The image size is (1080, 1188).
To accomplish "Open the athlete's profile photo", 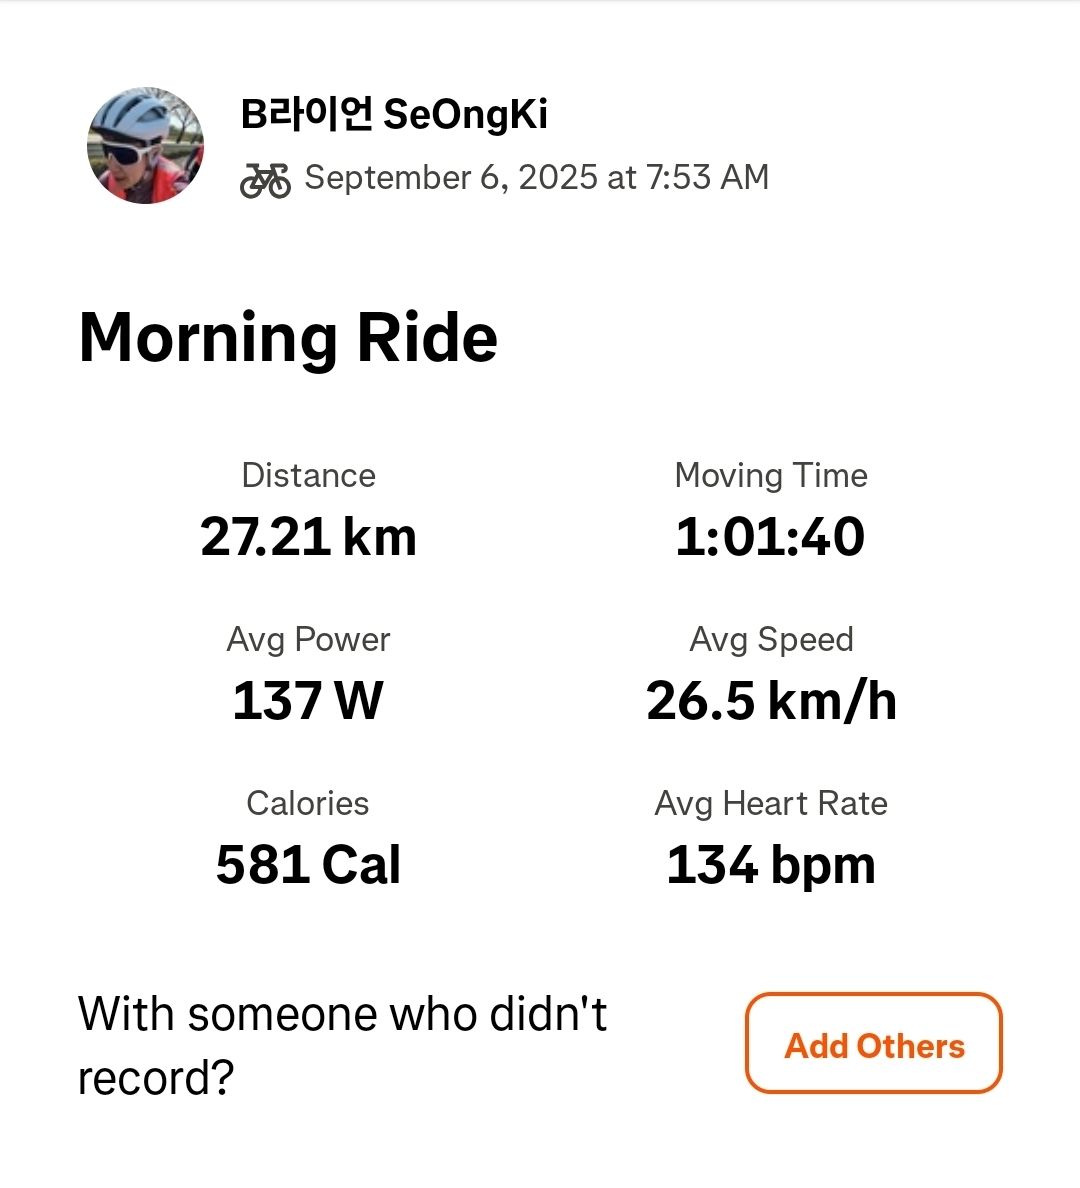I will (146, 146).
